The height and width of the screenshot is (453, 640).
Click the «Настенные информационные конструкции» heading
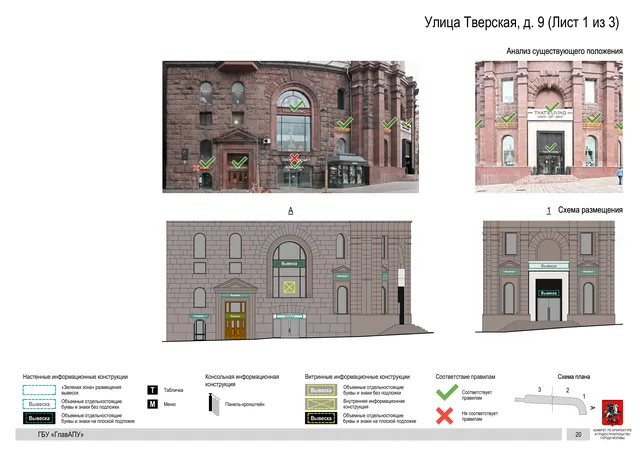tap(75, 377)
